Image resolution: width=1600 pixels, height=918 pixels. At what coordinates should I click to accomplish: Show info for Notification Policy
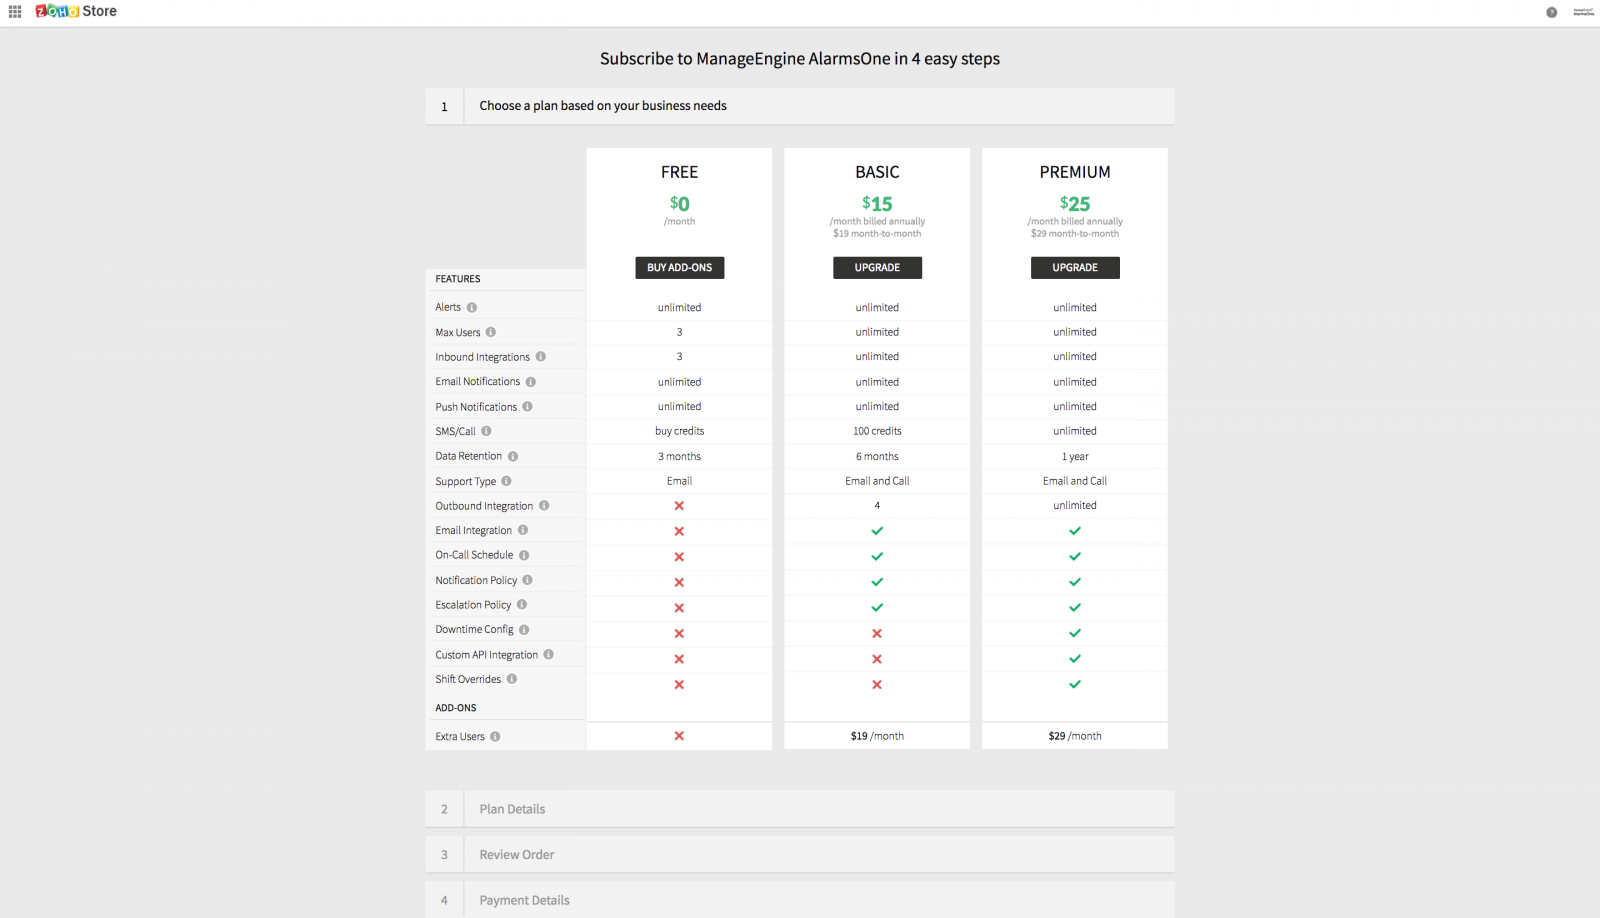coord(527,580)
